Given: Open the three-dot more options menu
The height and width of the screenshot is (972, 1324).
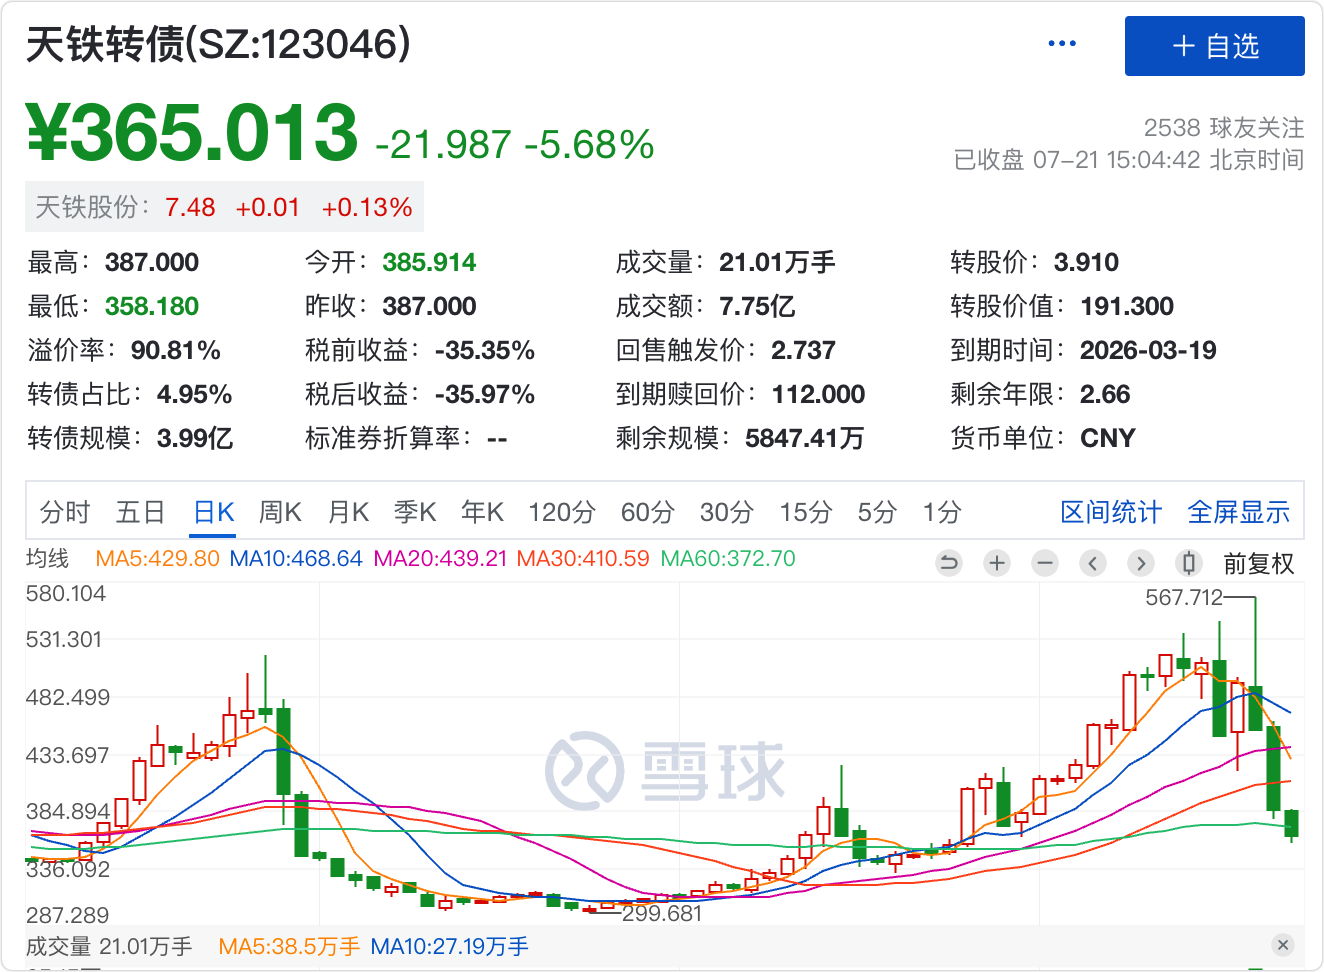Looking at the screenshot, I should coord(1061,44).
